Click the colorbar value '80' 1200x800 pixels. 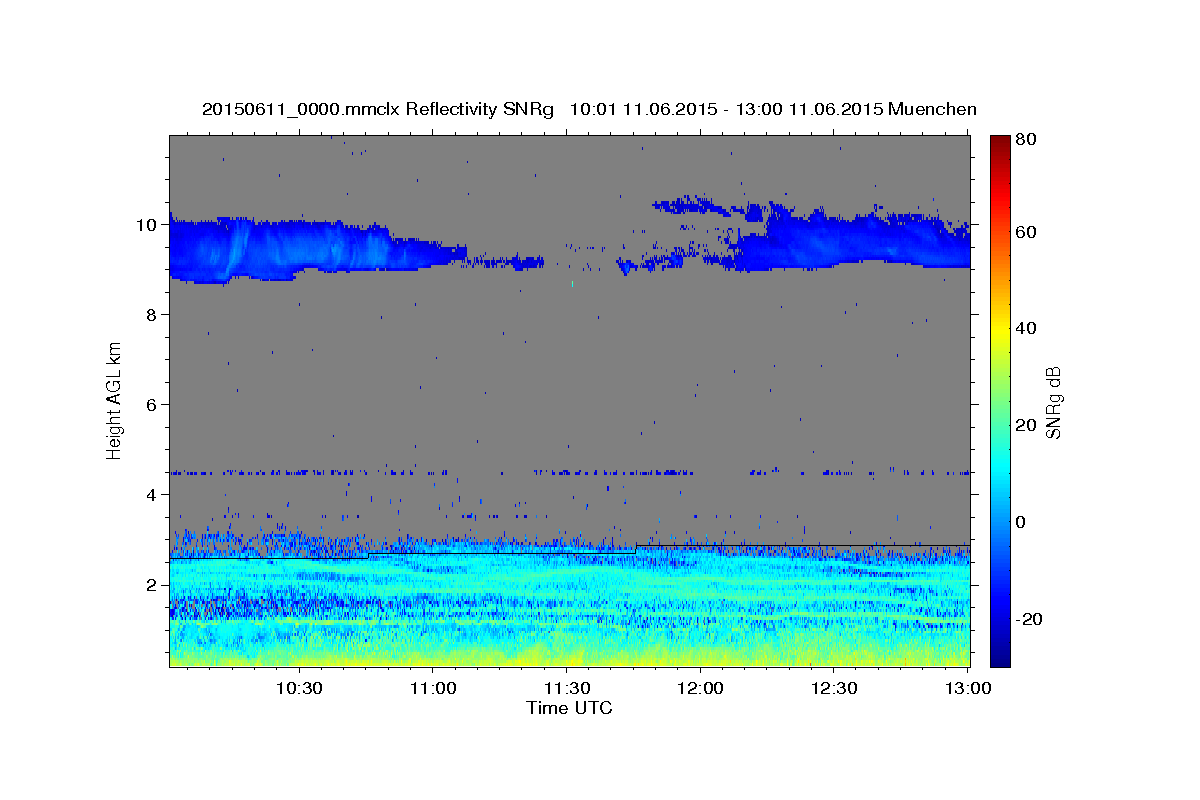click(x=1025, y=141)
